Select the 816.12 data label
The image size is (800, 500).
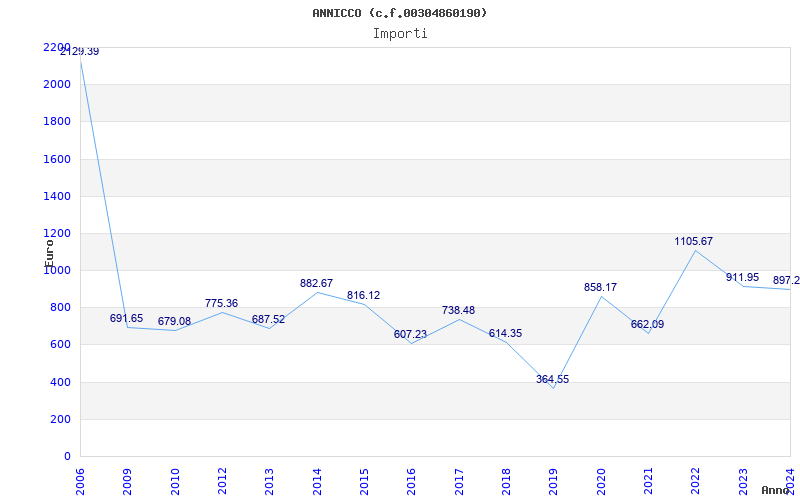(363, 295)
